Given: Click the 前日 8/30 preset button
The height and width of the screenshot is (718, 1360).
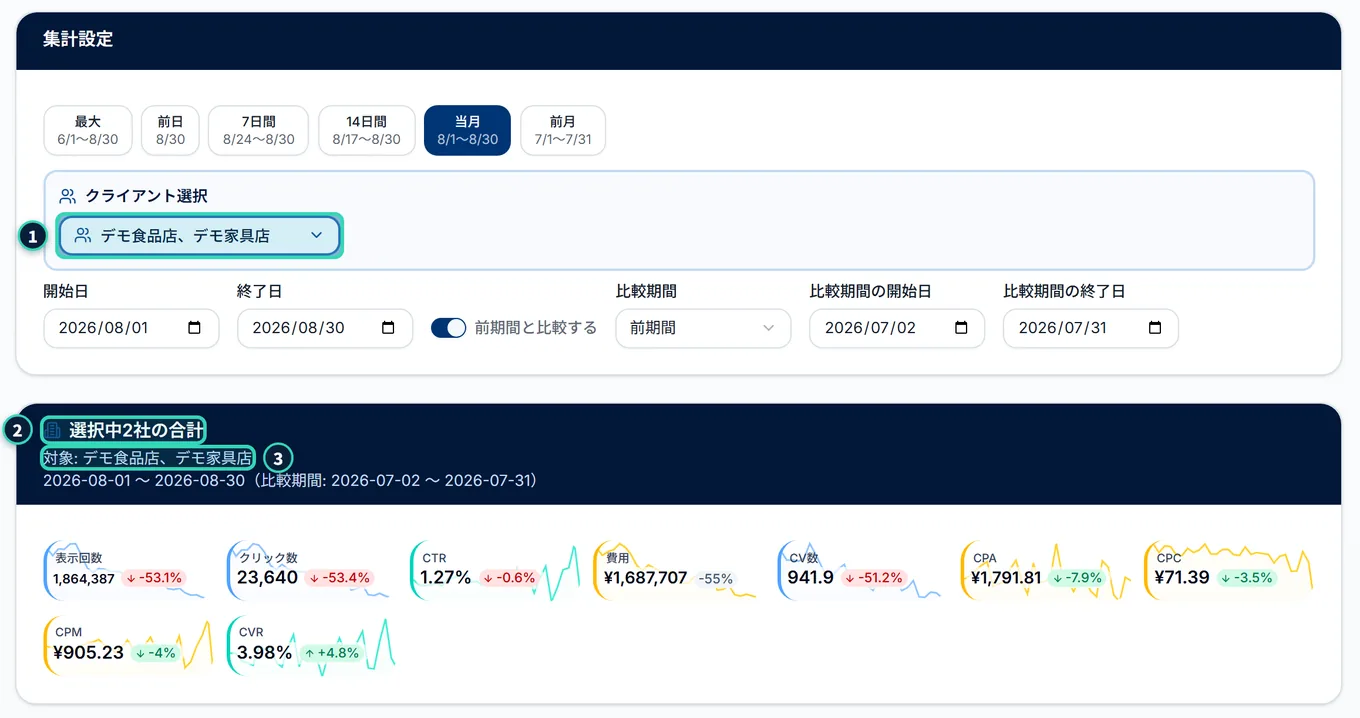Looking at the screenshot, I should pos(170,131).
